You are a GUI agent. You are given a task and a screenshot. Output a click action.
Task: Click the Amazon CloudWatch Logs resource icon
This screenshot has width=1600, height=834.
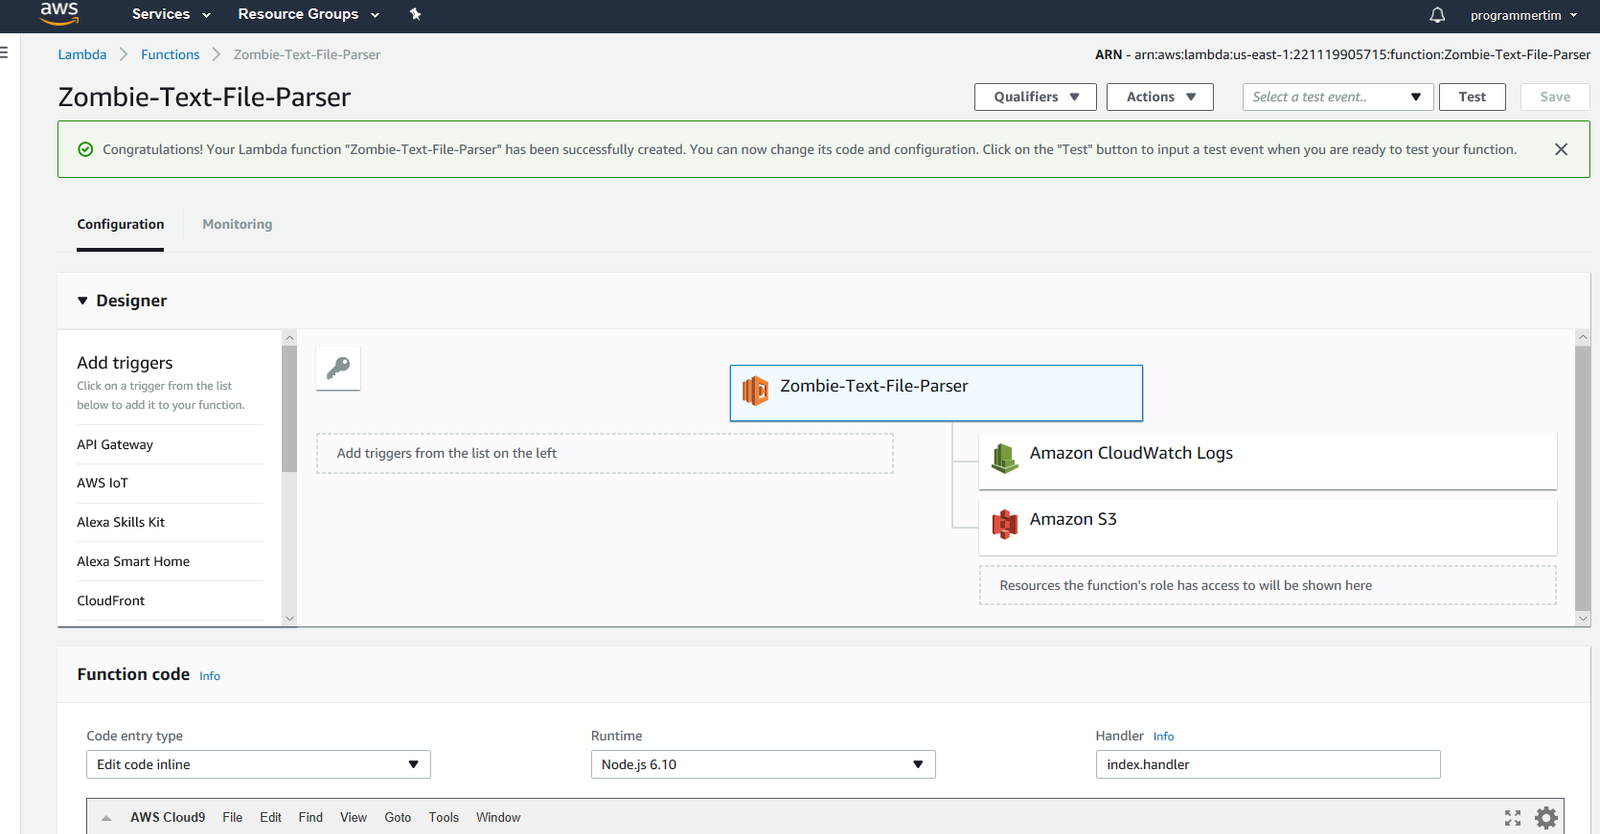pyautogui.click(x=1004, y=457)
